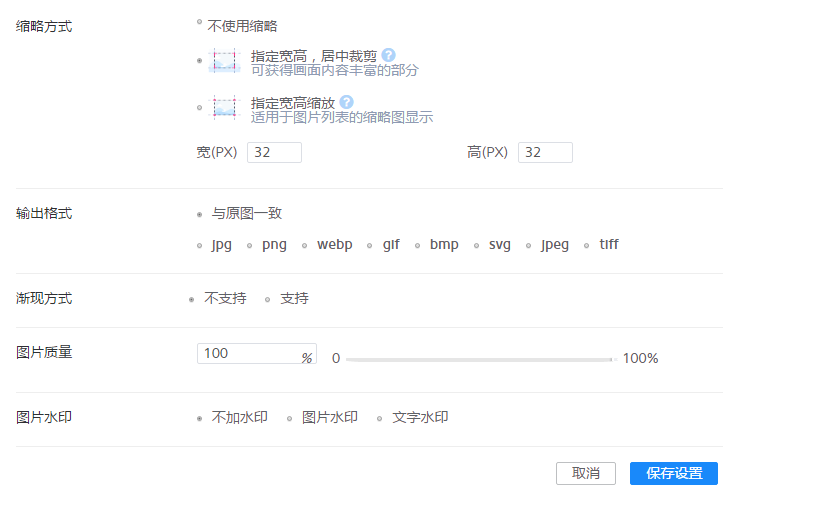Click the 高(PX) height input field
Image resolution: width=822 pixels, height=517 pixels.
[544, 152]
